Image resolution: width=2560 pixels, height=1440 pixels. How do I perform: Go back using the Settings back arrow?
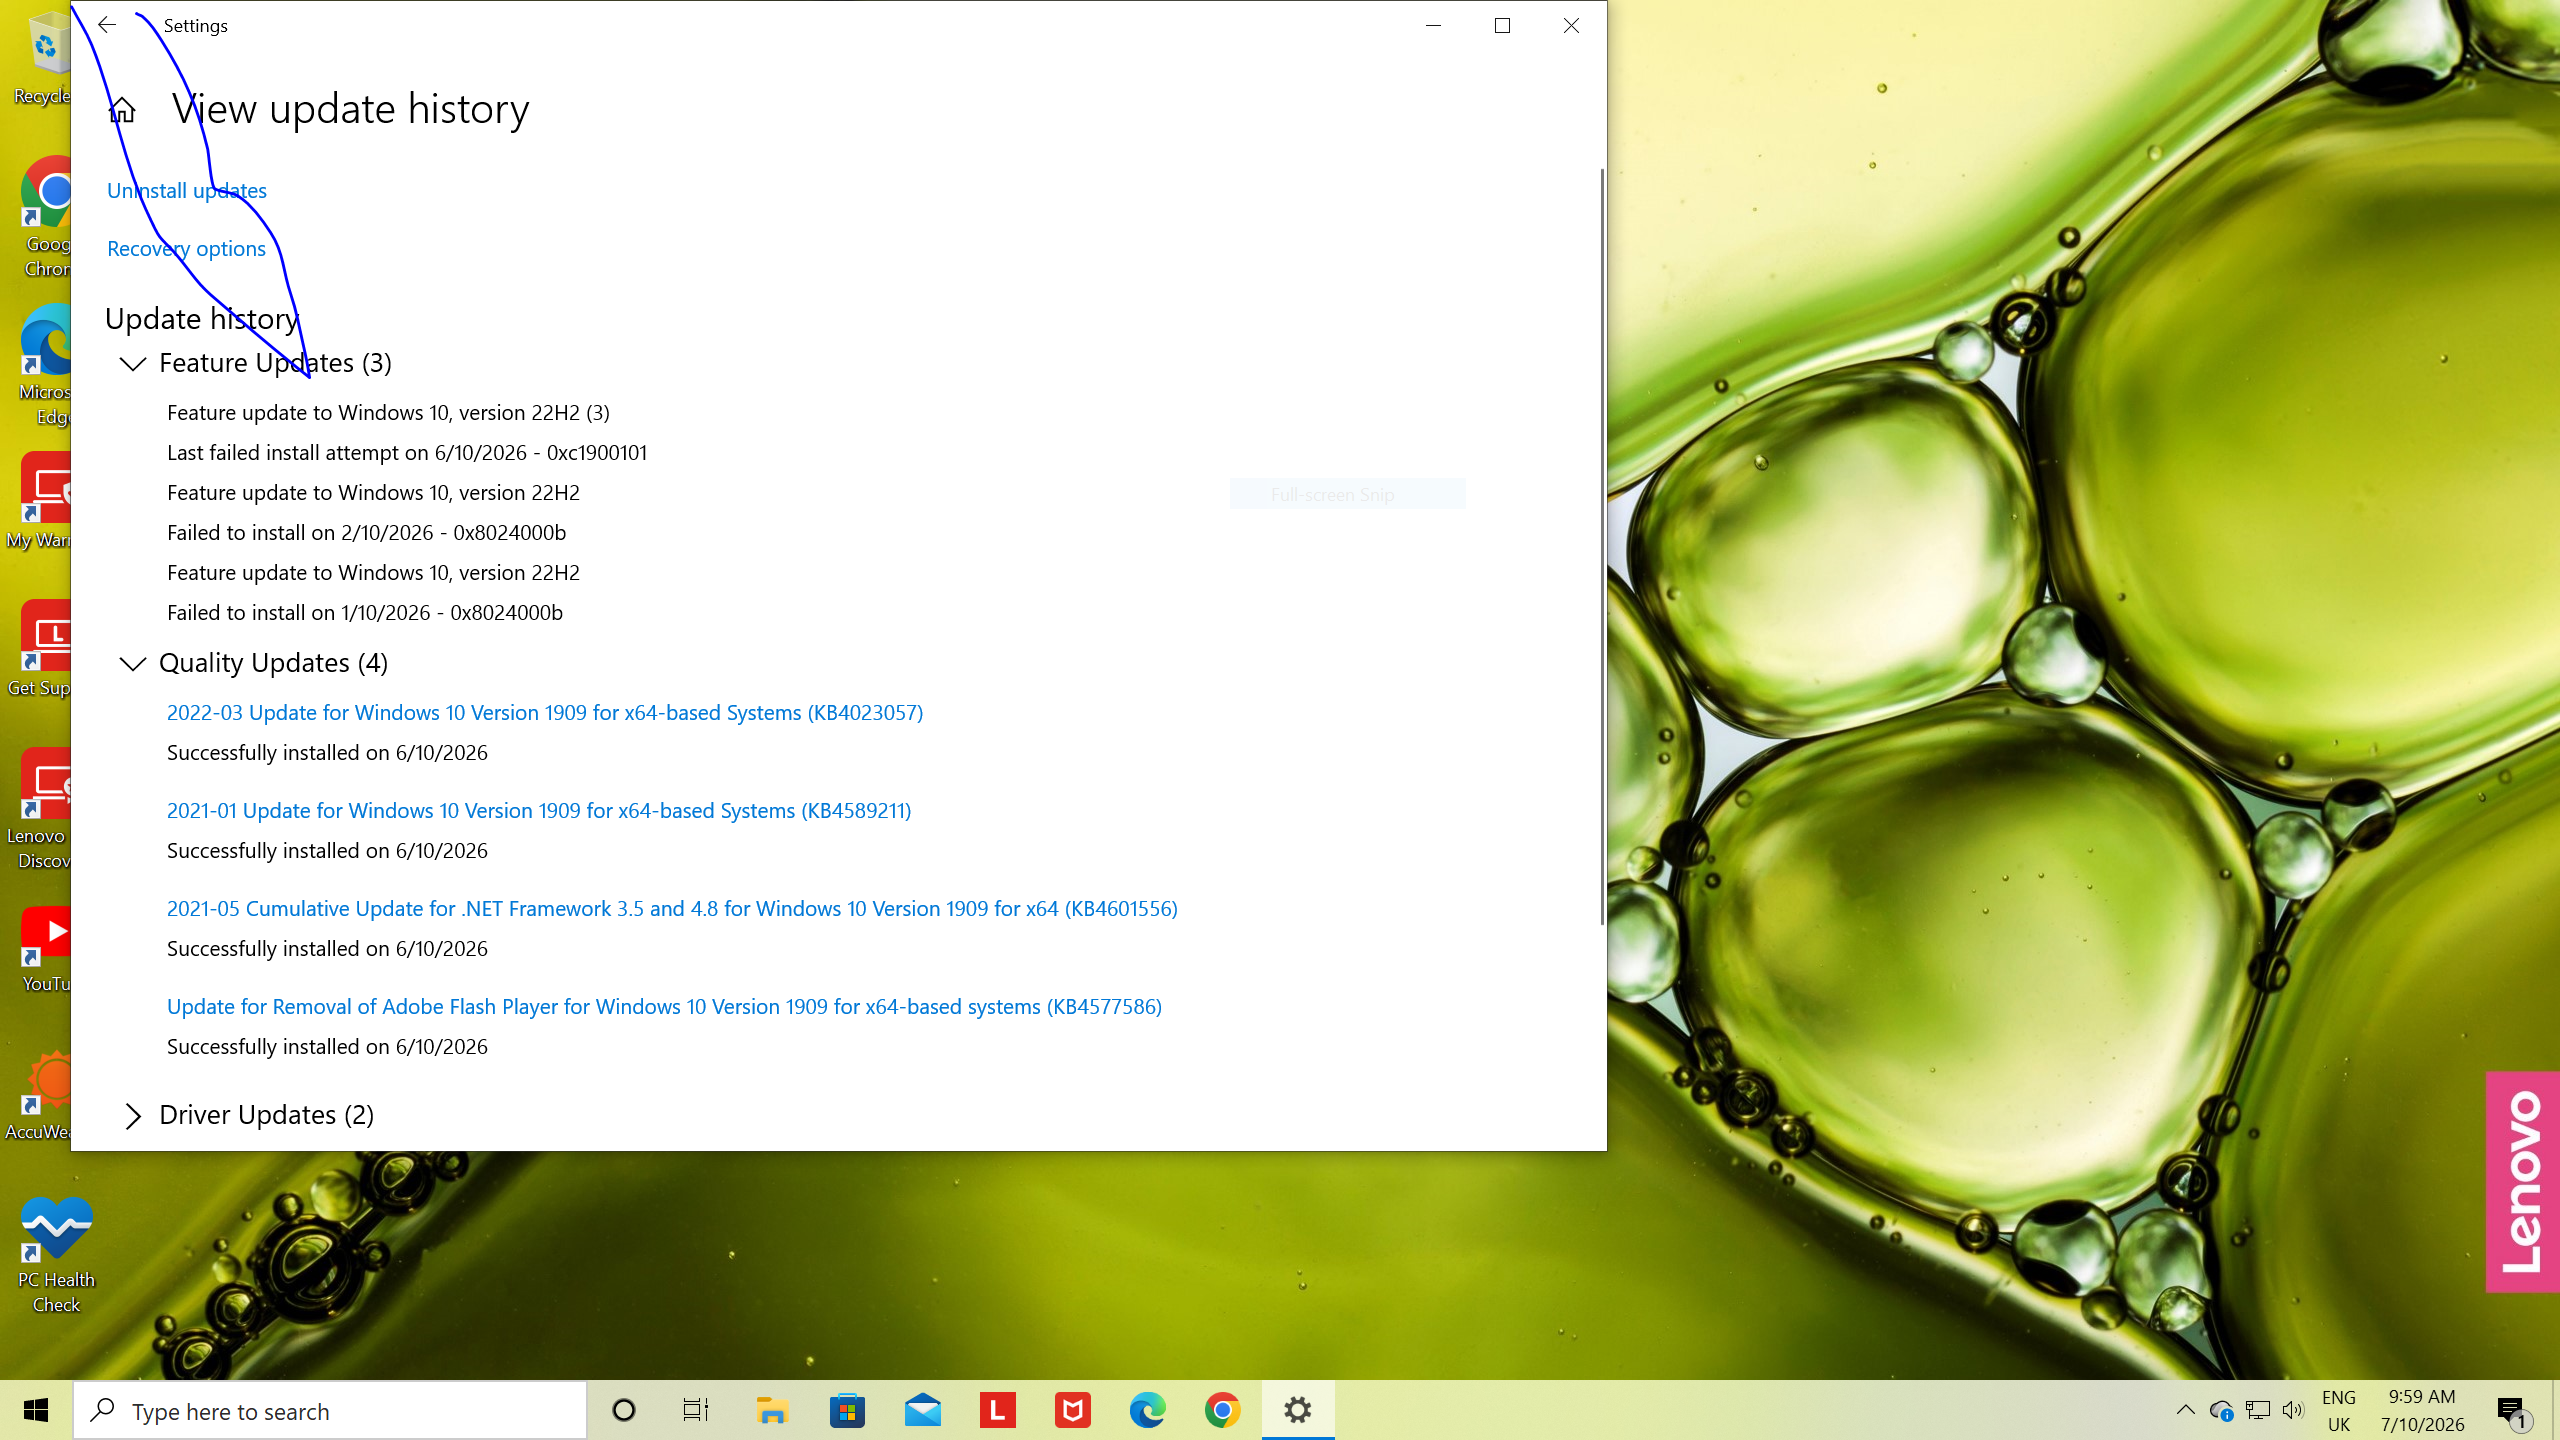(x=107, y=25)
